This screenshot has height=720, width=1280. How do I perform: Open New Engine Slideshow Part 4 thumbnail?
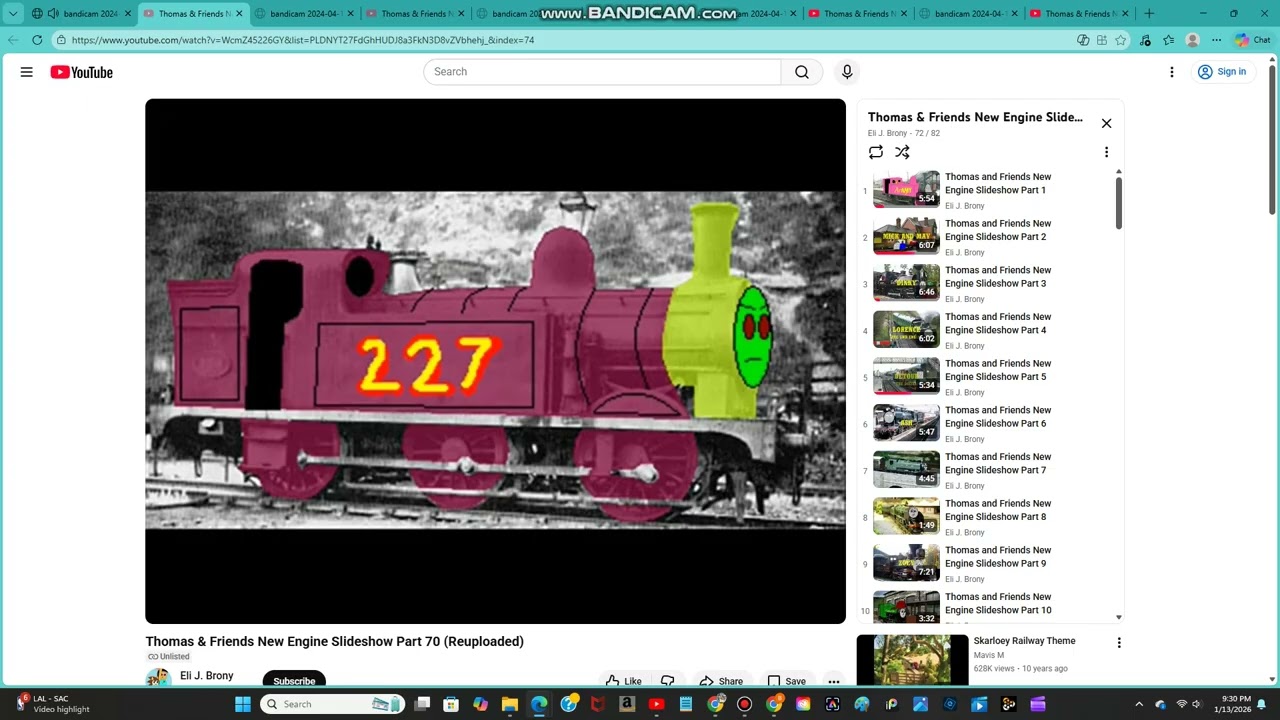[x=906, y=330]
